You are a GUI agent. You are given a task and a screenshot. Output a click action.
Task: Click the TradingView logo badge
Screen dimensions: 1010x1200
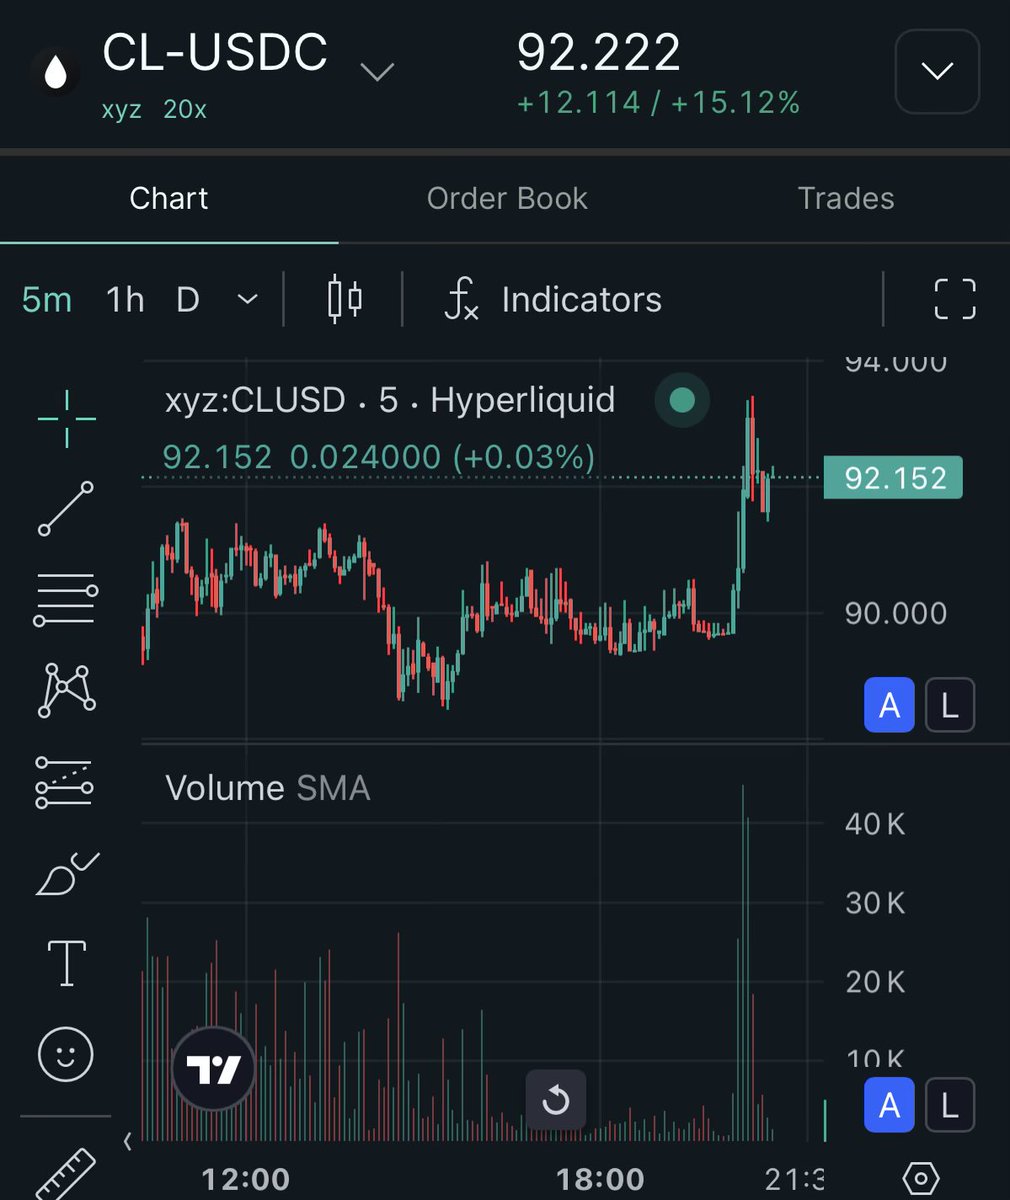(213, 1069)
